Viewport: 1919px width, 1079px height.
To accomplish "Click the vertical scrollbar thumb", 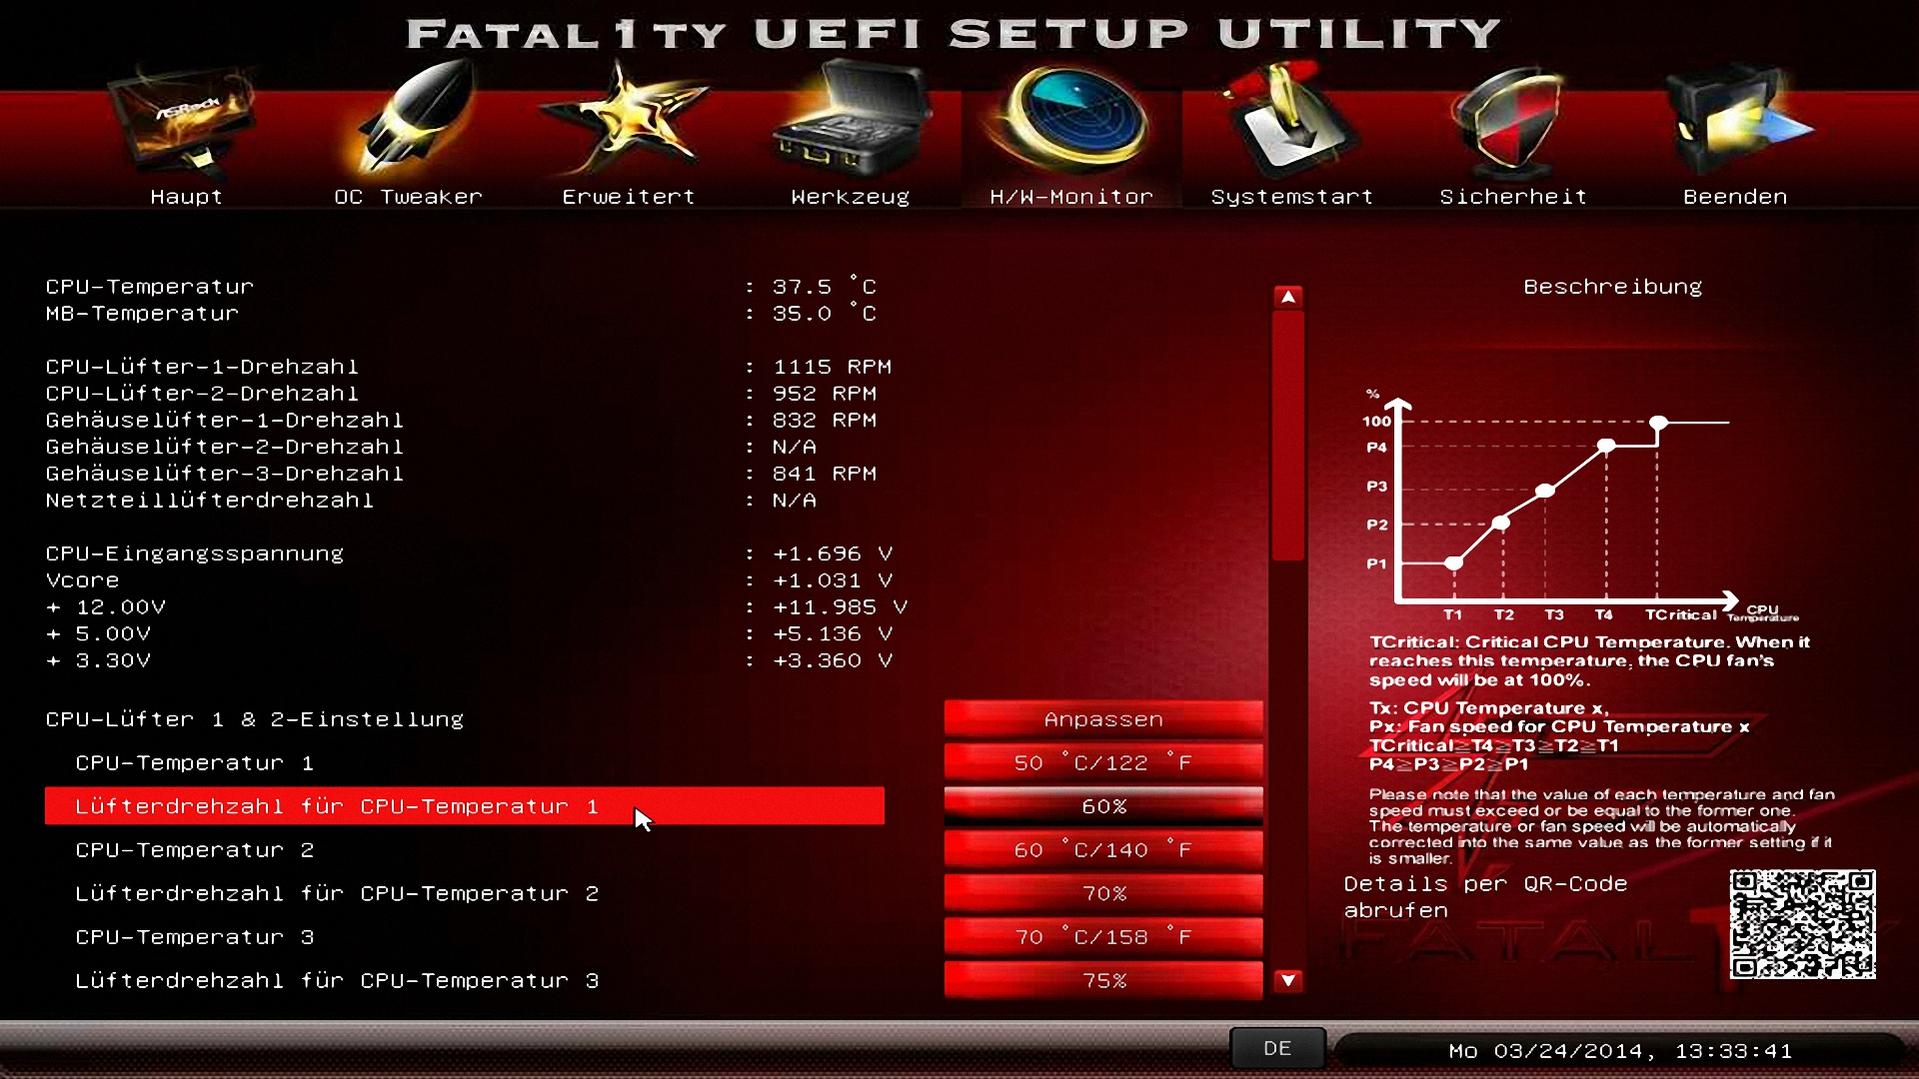I will tap(1288, 435).
